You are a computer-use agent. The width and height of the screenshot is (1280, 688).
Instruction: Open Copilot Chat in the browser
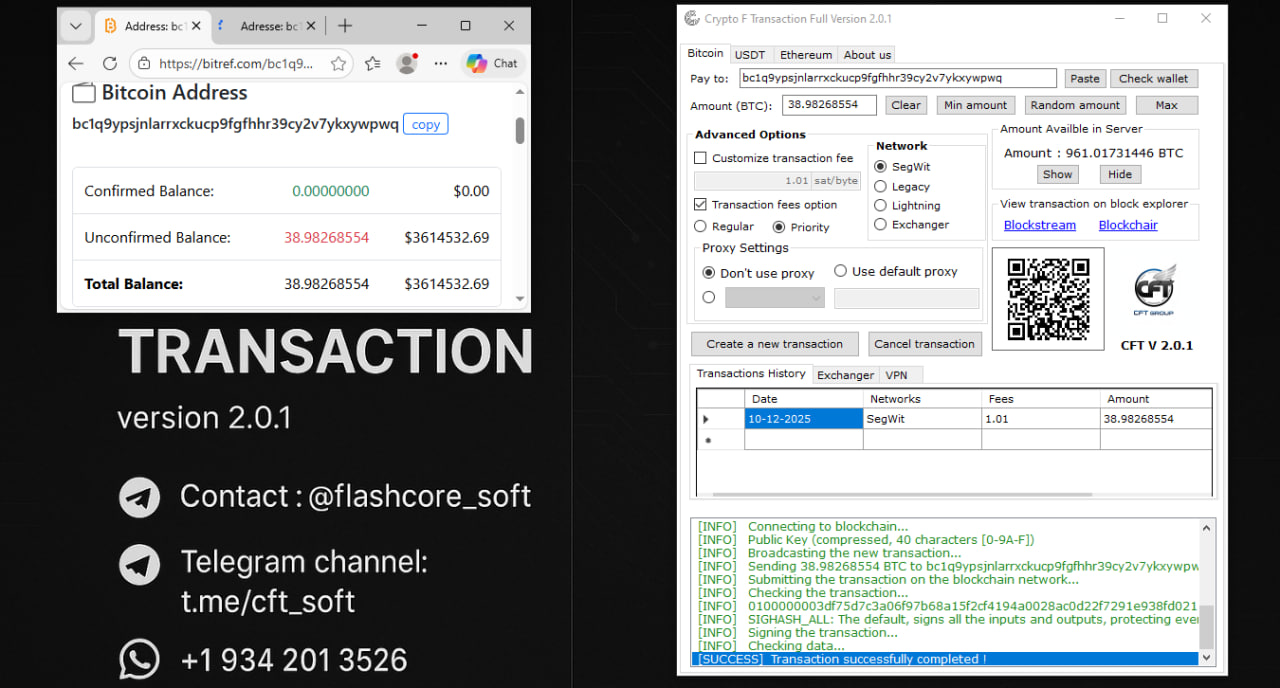coord(491,63)
